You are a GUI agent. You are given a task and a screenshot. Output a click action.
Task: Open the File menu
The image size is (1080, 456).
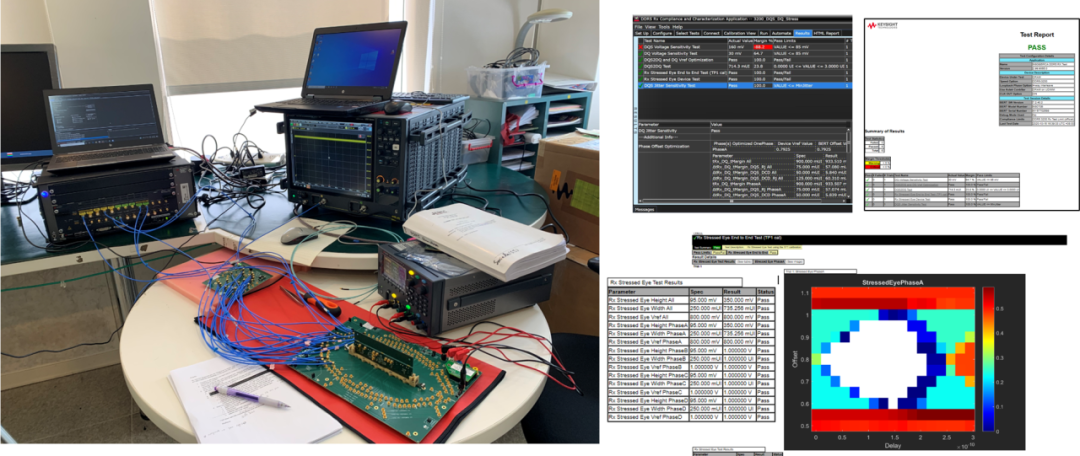pos(638,27)
